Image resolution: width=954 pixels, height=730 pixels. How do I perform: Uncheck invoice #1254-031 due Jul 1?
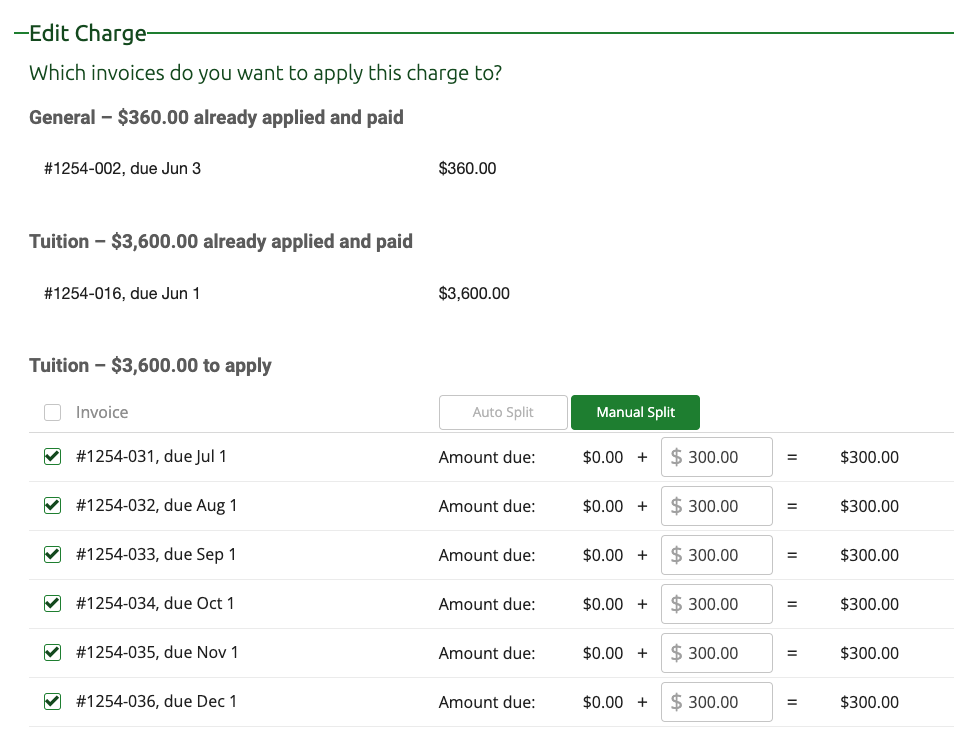click(x=52, y=456)
